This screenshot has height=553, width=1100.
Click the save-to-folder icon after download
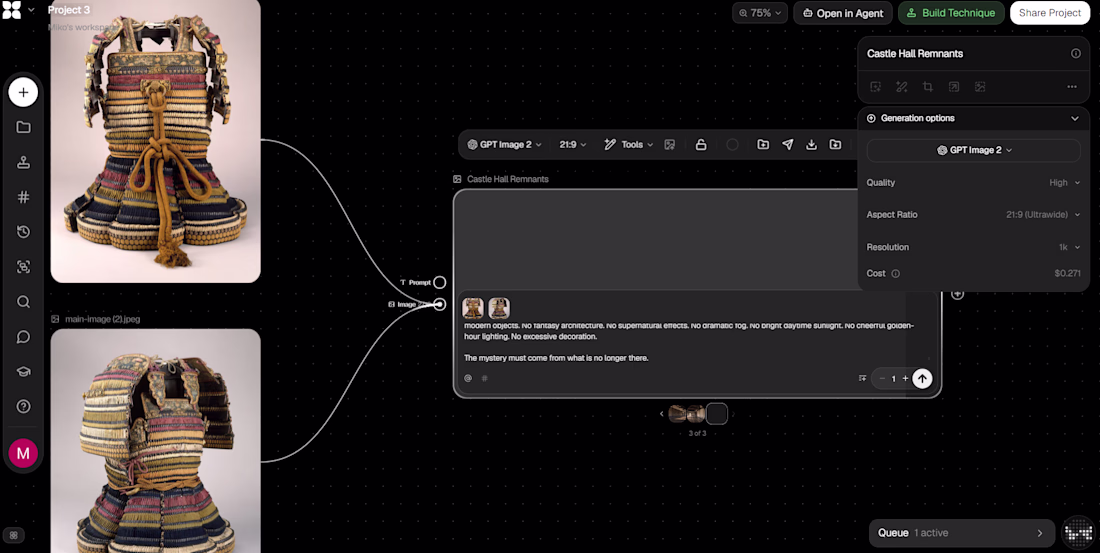tap(835, 145)
